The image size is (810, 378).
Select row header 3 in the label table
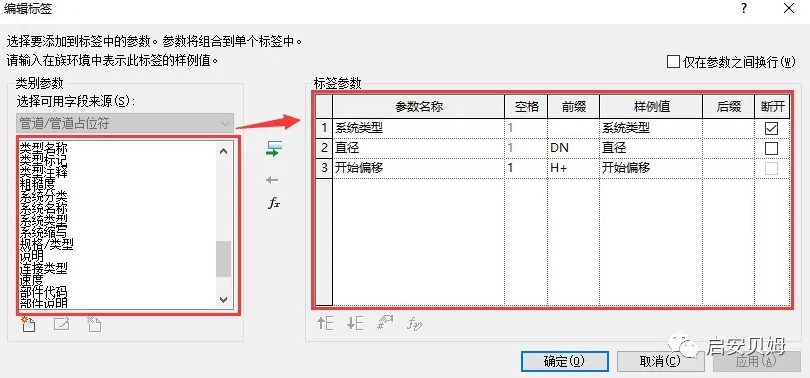pos(324,168)
